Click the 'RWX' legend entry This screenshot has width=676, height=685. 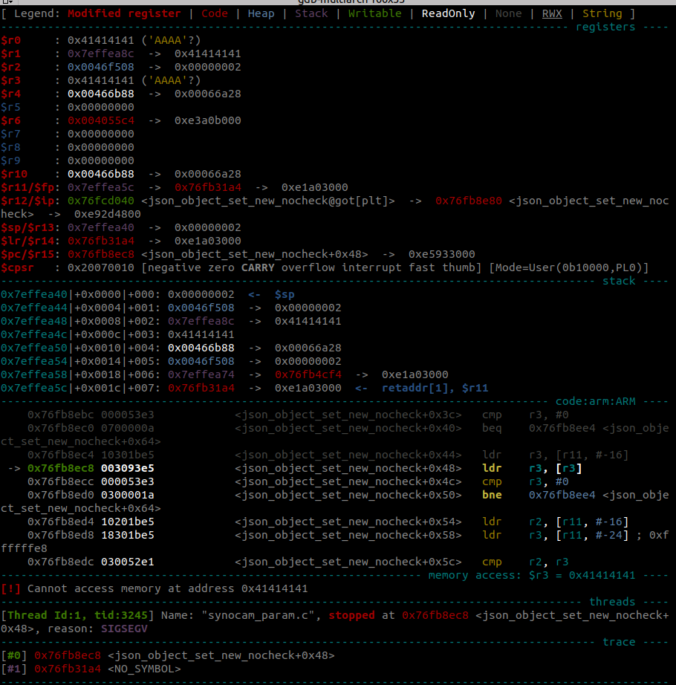coord(551,14)
